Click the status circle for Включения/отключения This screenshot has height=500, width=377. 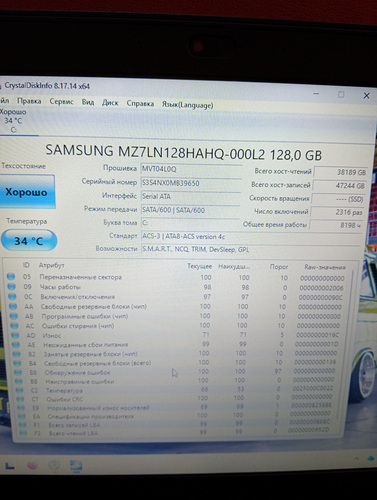coord(12,296)
